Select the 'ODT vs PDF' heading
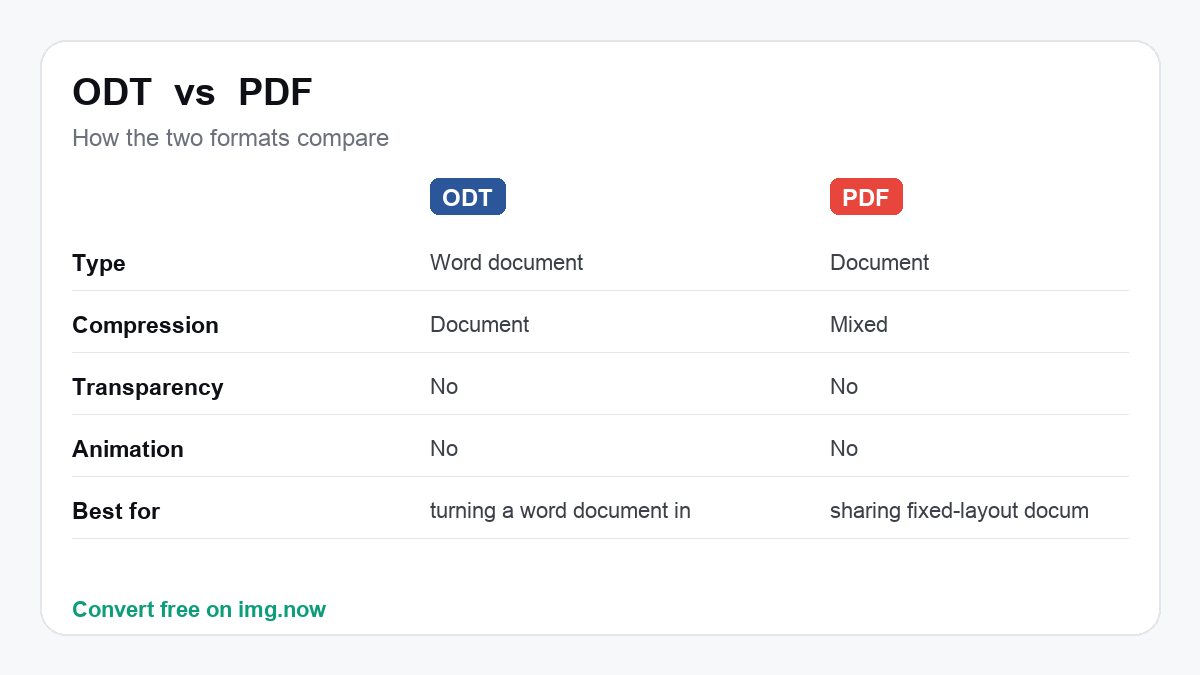This screenshot has height=675, width=1200. coord(192,93)
